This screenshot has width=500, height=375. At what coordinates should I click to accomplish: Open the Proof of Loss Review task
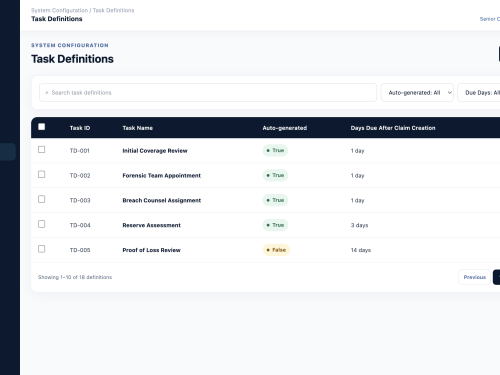pyautogui.click(x=152, y=250)
